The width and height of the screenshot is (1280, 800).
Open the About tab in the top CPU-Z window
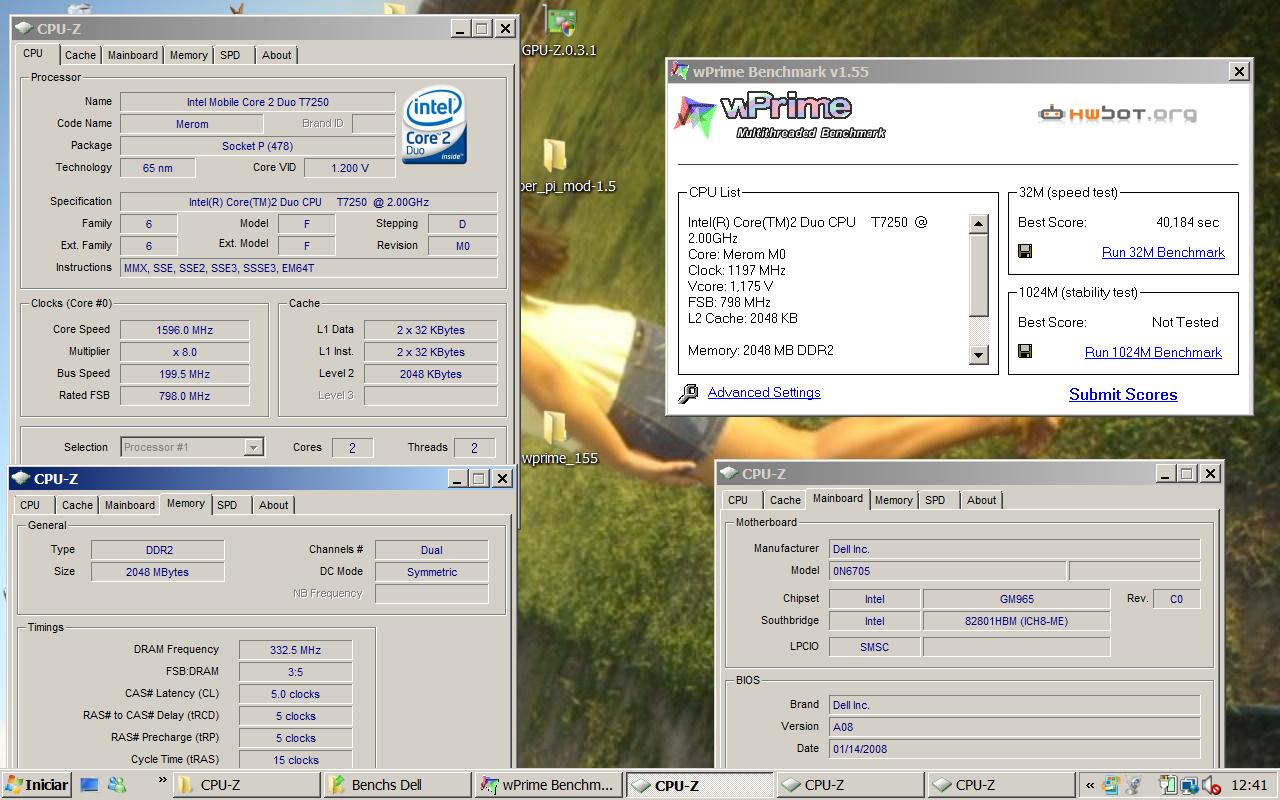click(x=277, y=55)
